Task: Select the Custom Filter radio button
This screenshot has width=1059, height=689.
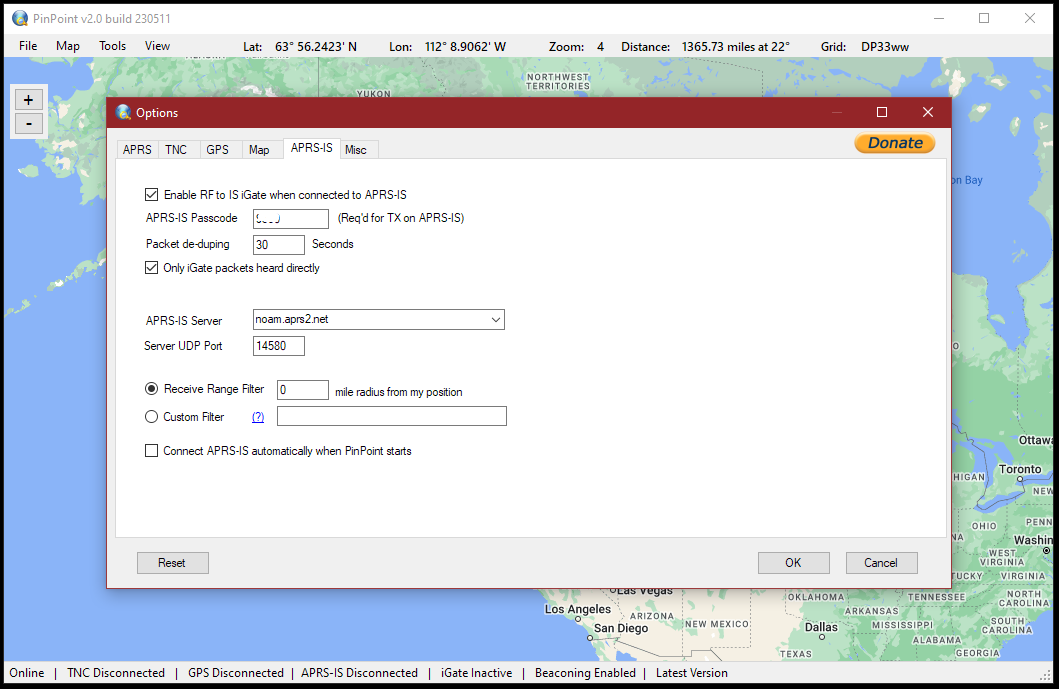Action: (x=151, y=415)
